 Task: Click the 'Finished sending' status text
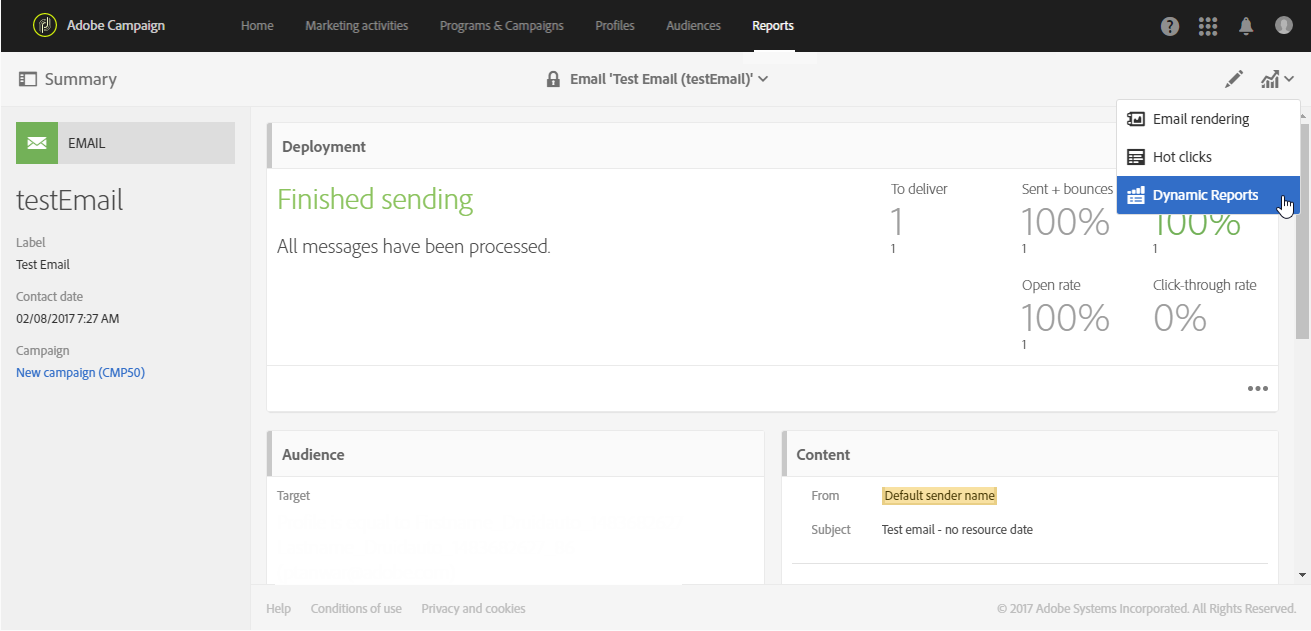tap(375, 200)
